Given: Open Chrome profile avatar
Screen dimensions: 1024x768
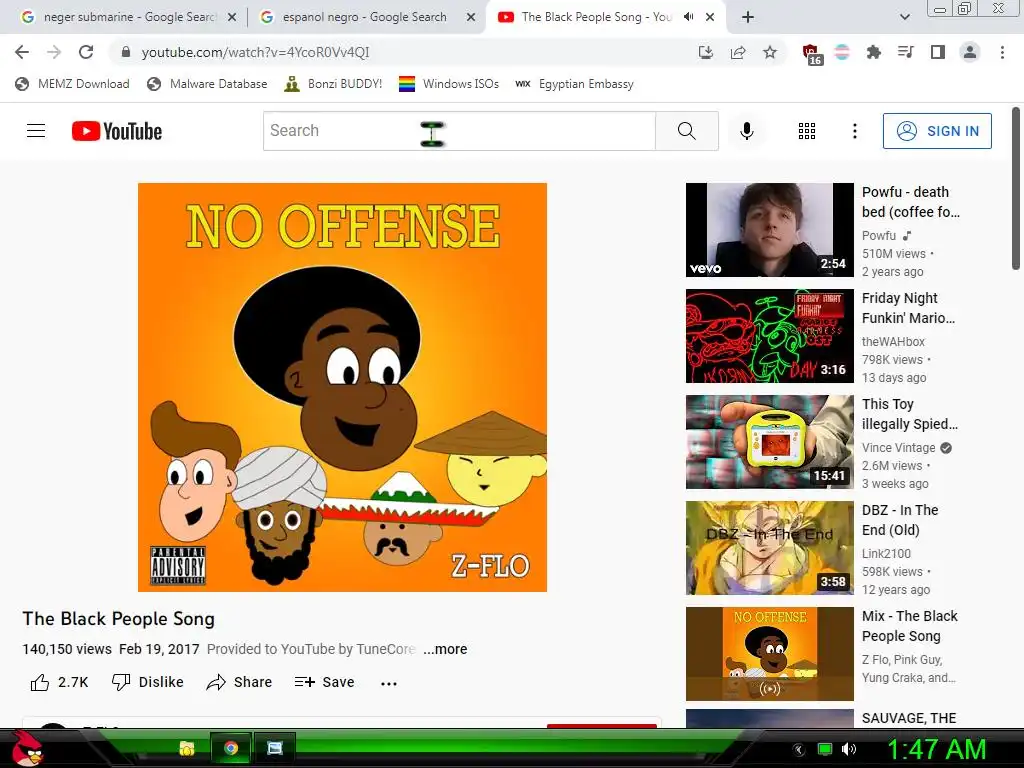Looking at the screenshot, I should pyautogui.click(x=970, y=52).
